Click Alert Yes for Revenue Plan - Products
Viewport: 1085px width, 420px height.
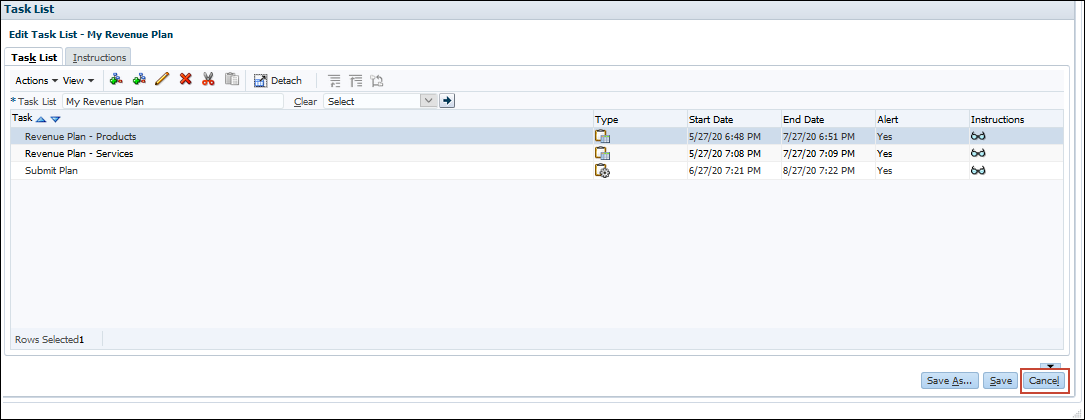[x=884, y=136]
